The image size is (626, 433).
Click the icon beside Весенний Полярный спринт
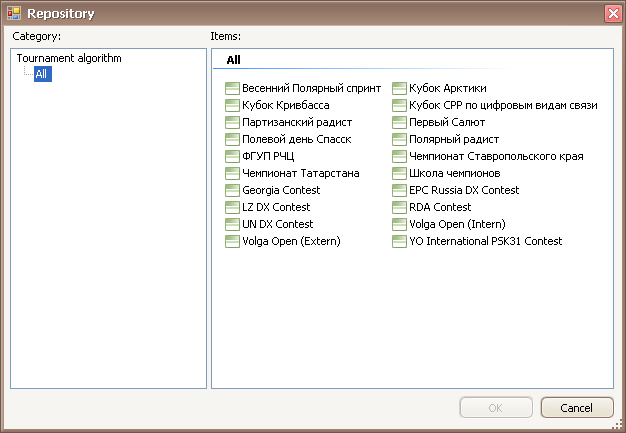pos(233,88)
